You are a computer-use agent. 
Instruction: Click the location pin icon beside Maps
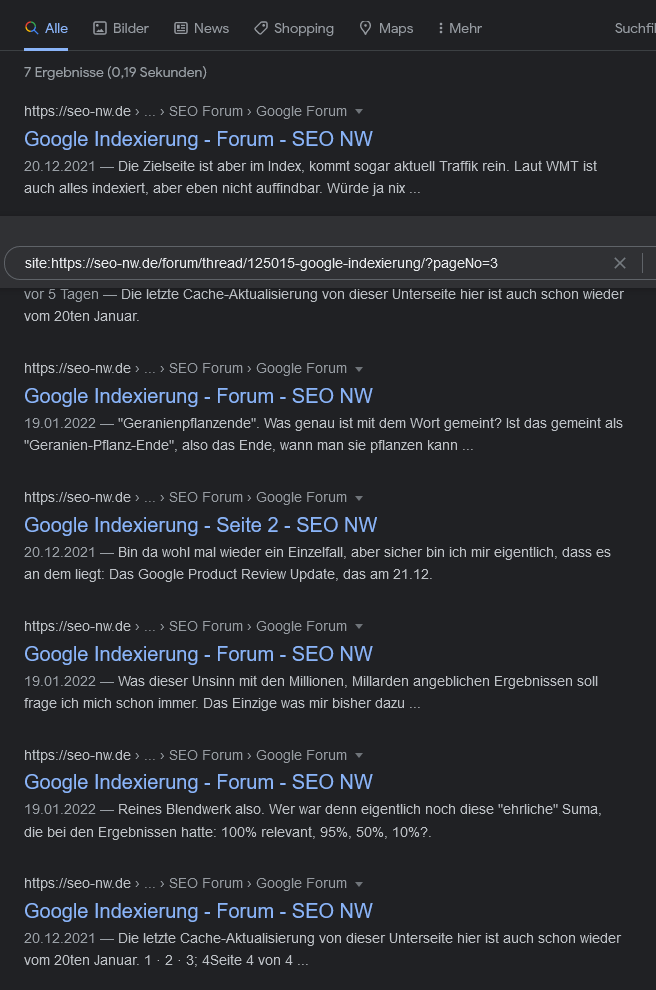pos(365,28)
